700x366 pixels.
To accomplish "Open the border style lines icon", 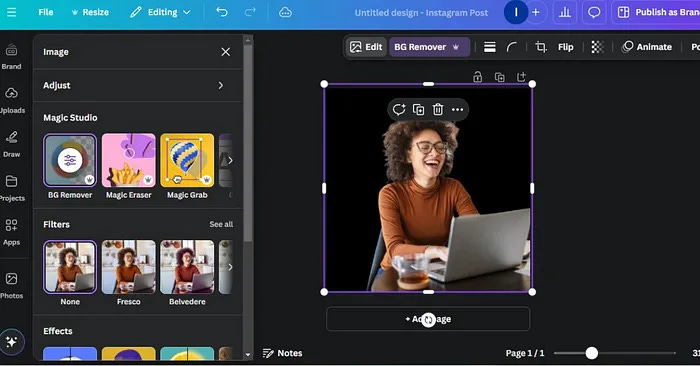I will [x=490, y=47].
